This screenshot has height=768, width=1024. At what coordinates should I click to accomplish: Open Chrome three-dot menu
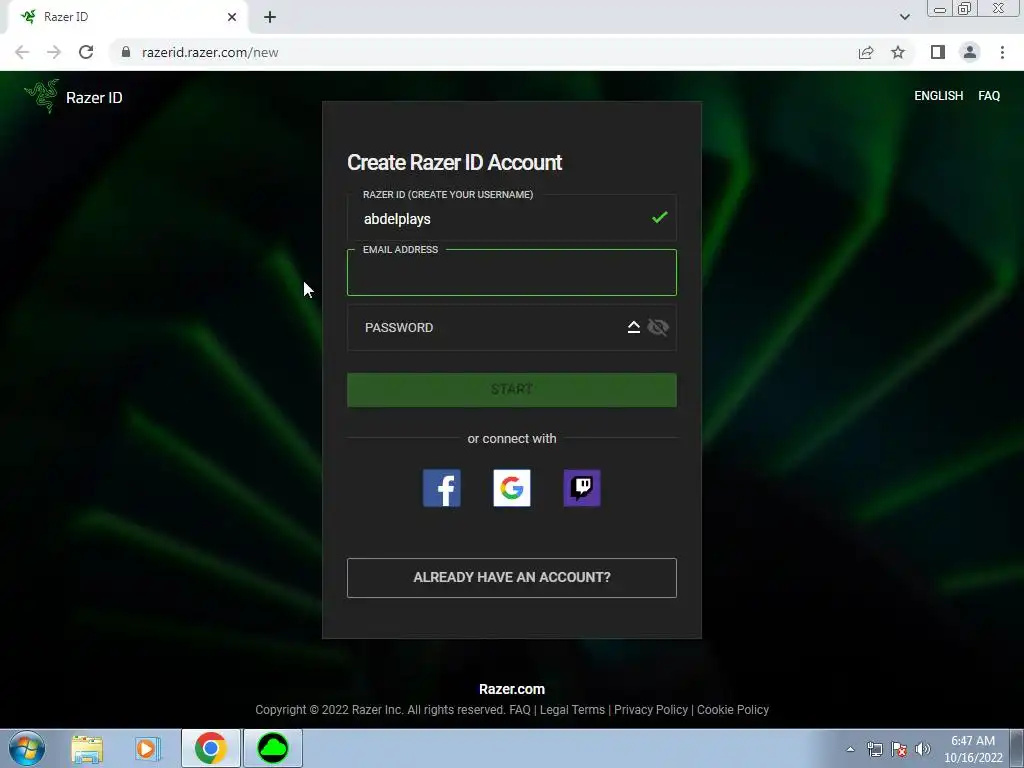(x=1002, y=52)
